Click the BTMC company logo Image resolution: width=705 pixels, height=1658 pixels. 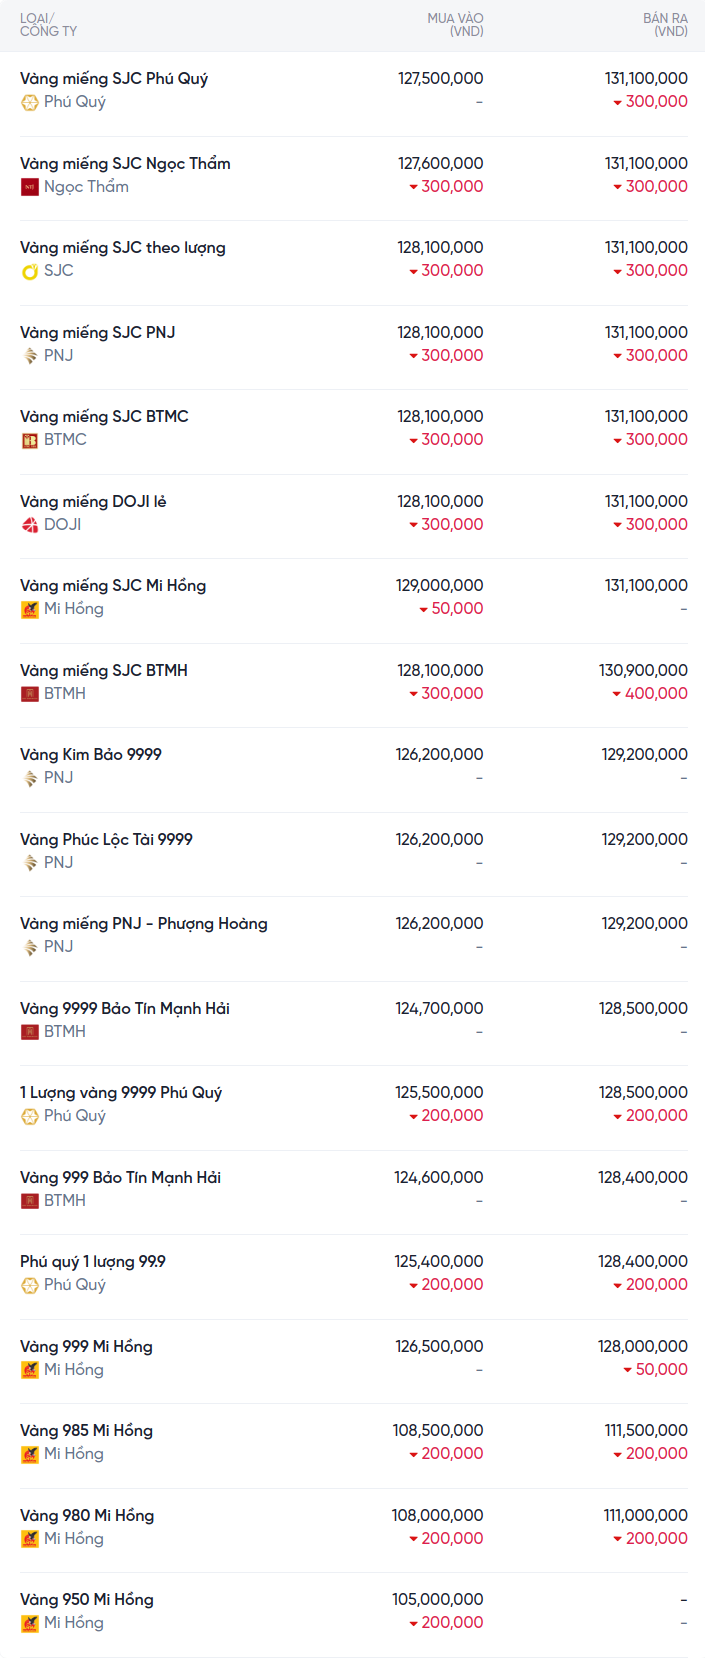[x=30, y=440]
